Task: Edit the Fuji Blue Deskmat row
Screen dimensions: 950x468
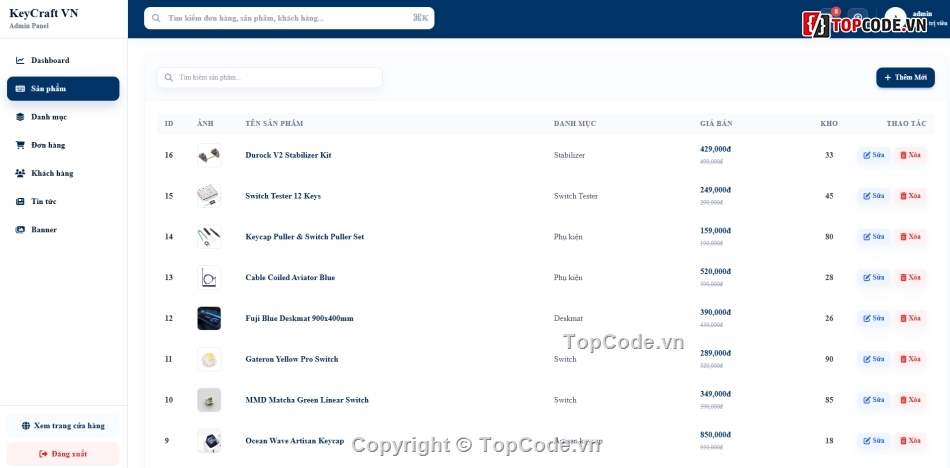Action: (874, 318)
